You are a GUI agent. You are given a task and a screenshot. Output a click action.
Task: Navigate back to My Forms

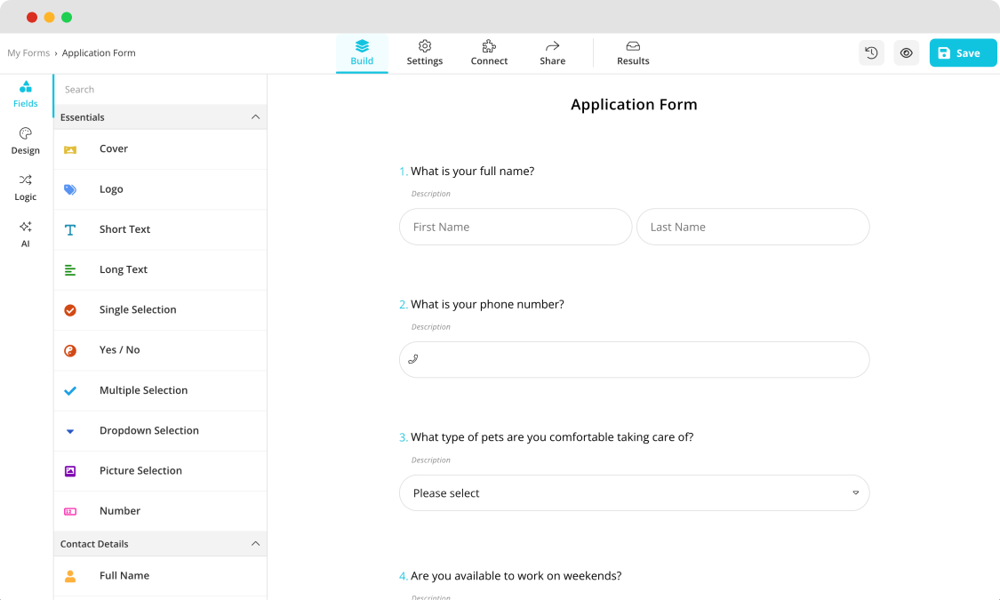tap(28, 52)
